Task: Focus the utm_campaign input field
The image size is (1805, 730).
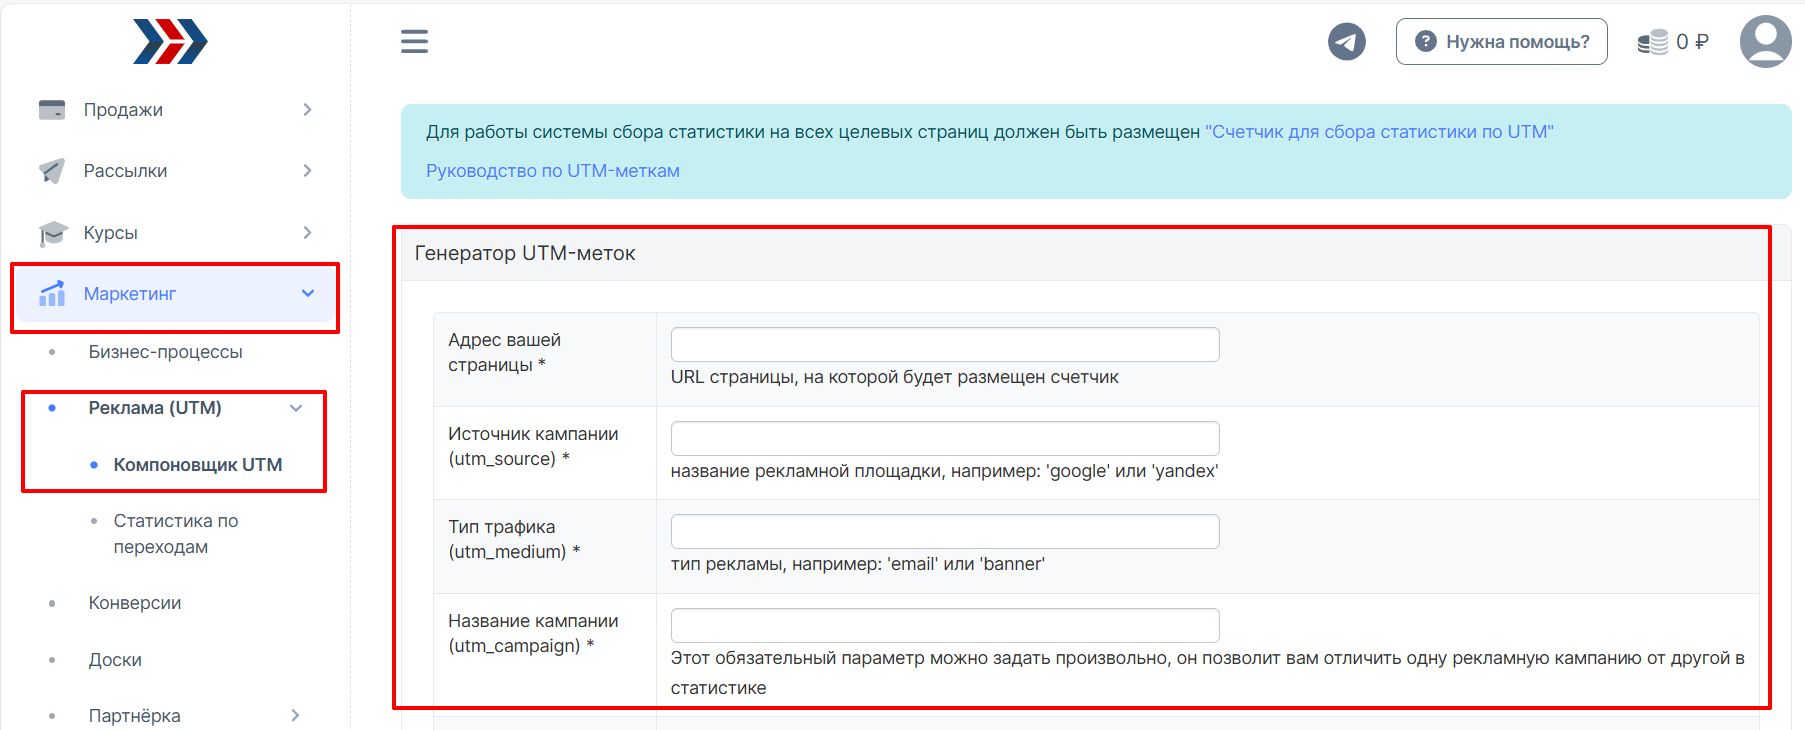Action: tap(945, 625)
